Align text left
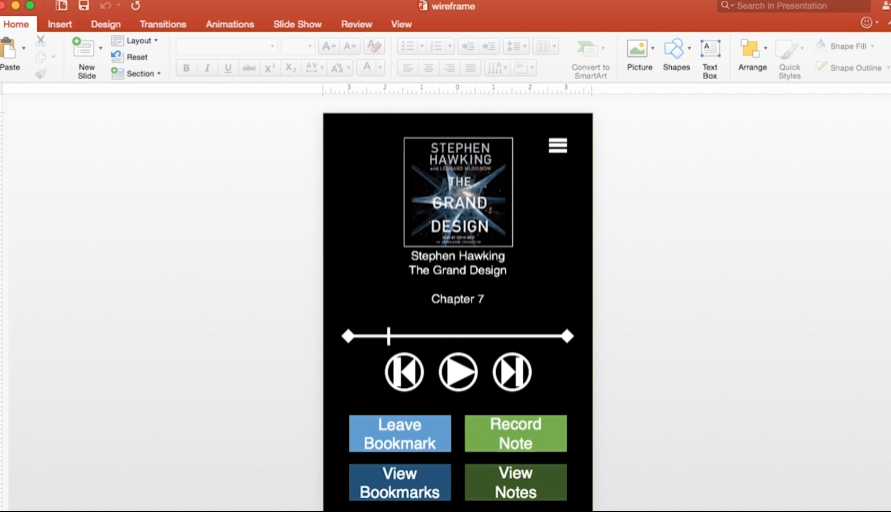The image size is (891, 512). tap(407, 68)
